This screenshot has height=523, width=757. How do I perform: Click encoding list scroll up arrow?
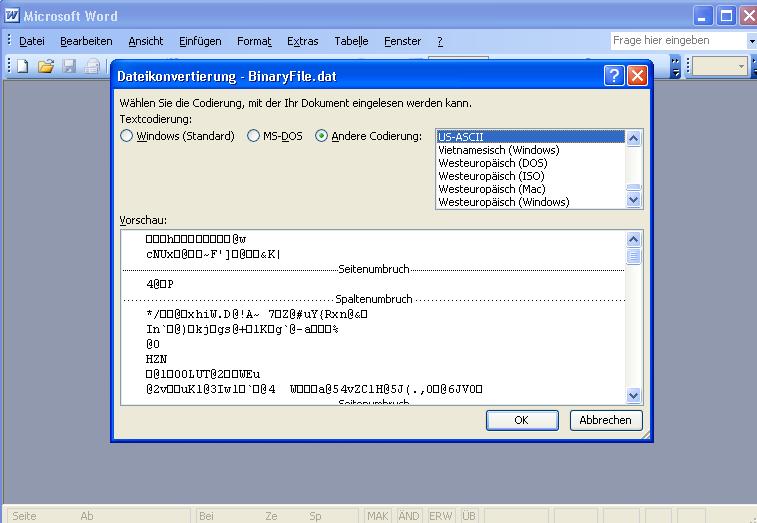(633, 138)
